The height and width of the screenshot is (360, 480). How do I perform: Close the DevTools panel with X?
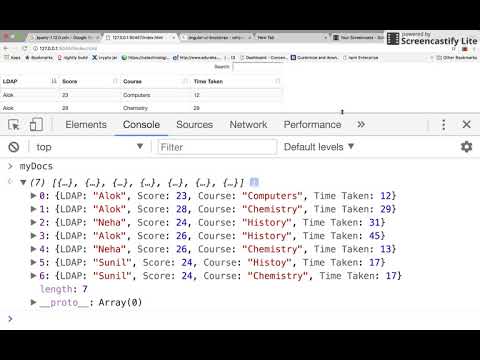pyautogui.click(x=467, y=124)
